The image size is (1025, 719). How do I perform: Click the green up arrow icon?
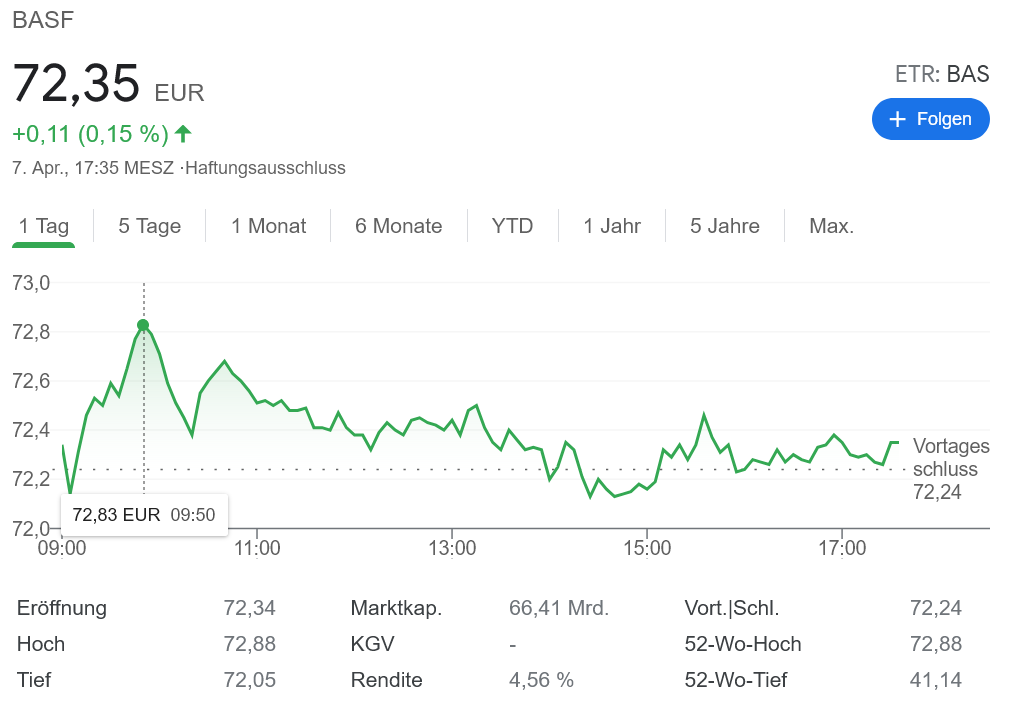[x=183, y=133]
